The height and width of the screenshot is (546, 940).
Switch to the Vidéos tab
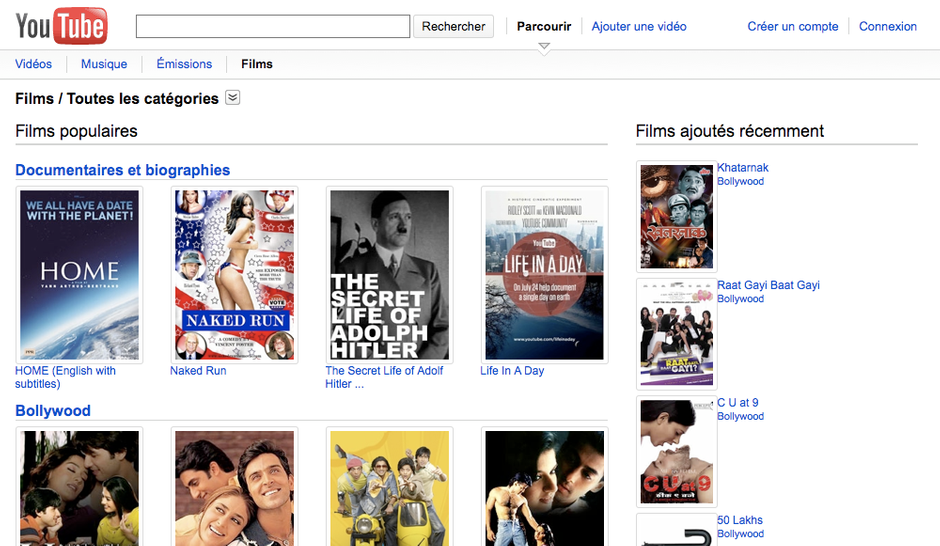coord(34,64)
